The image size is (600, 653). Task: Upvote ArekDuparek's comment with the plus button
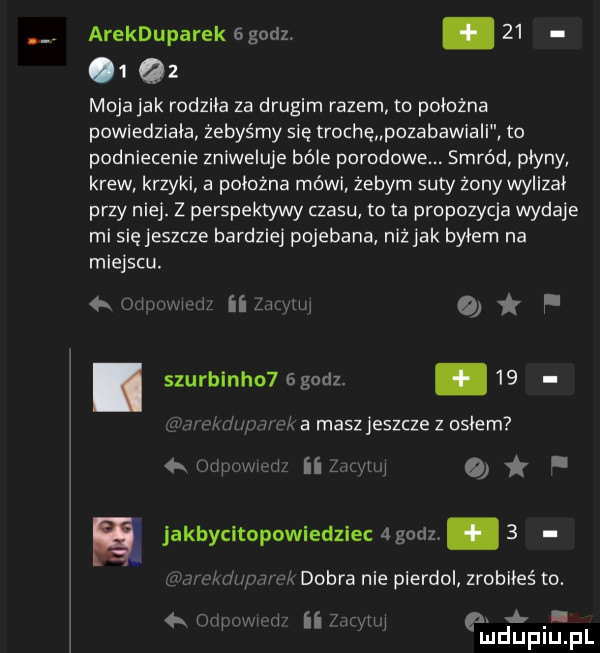coord(468,33)
